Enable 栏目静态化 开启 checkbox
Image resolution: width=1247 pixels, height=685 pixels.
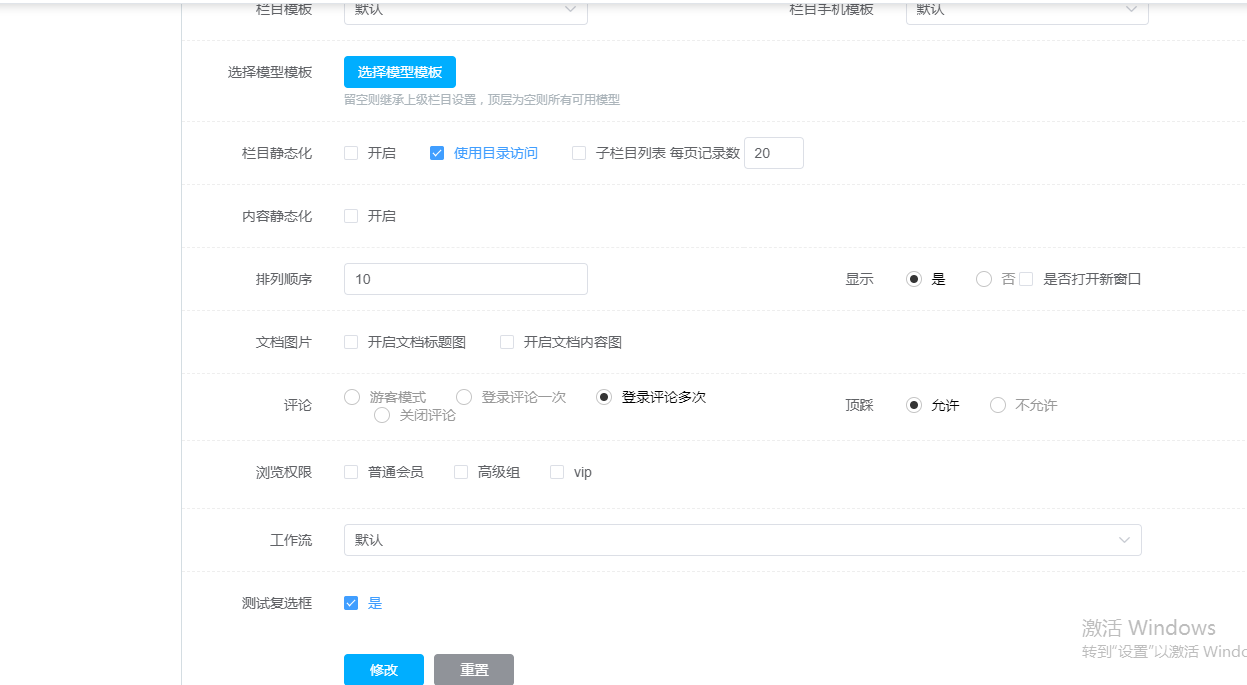click(351, 153)
